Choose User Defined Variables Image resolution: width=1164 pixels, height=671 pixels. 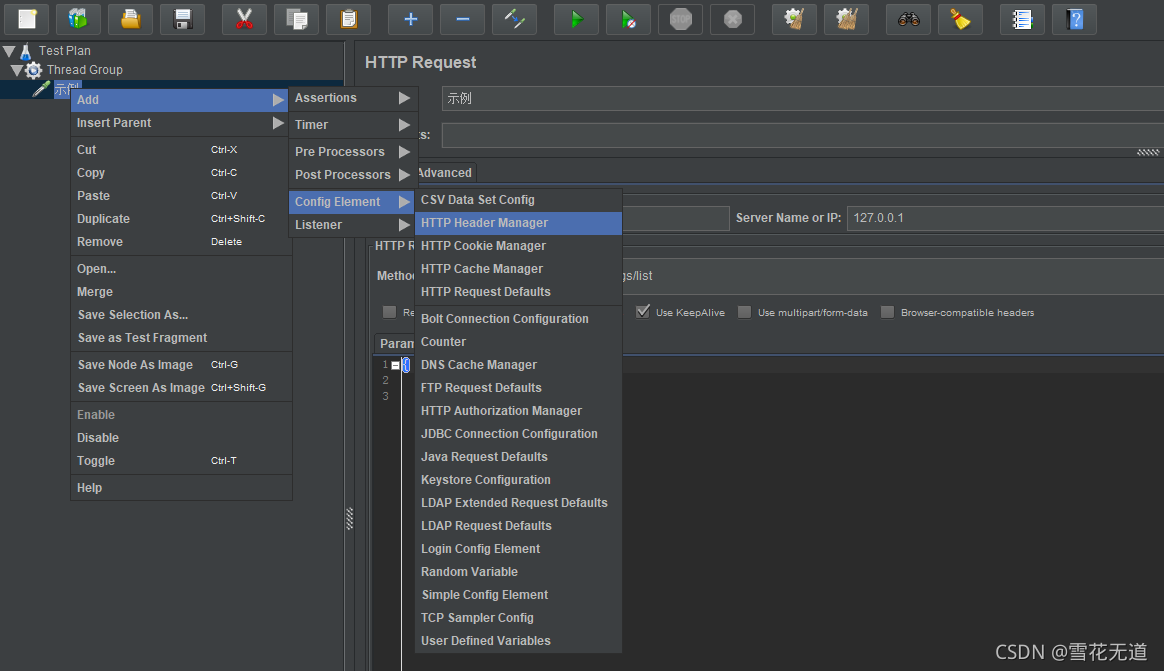[518, 641]
